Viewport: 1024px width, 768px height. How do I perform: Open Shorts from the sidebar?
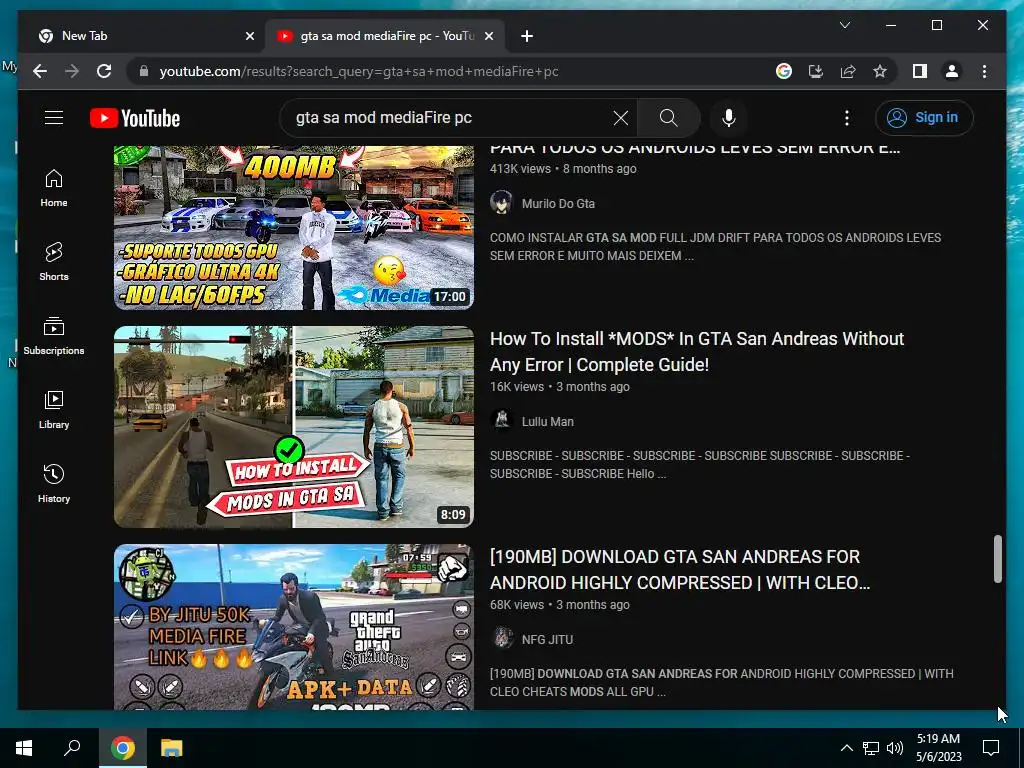(54, 262)
